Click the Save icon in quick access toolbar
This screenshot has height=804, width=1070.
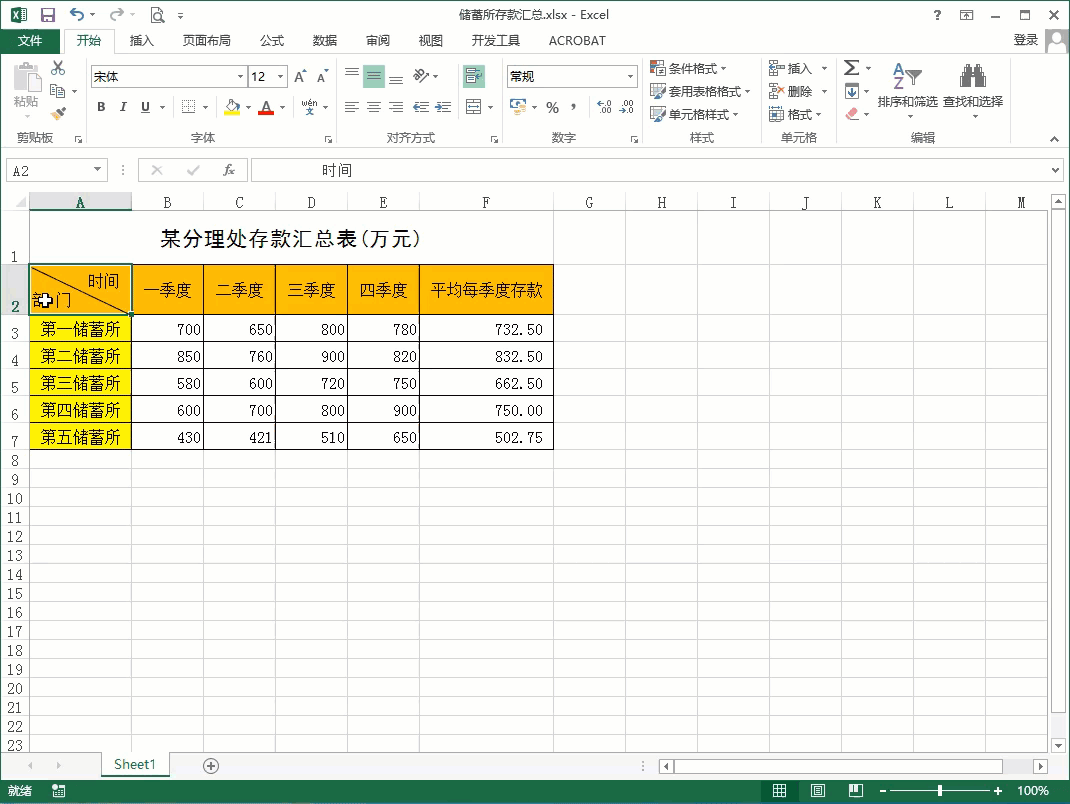(48, 15)
